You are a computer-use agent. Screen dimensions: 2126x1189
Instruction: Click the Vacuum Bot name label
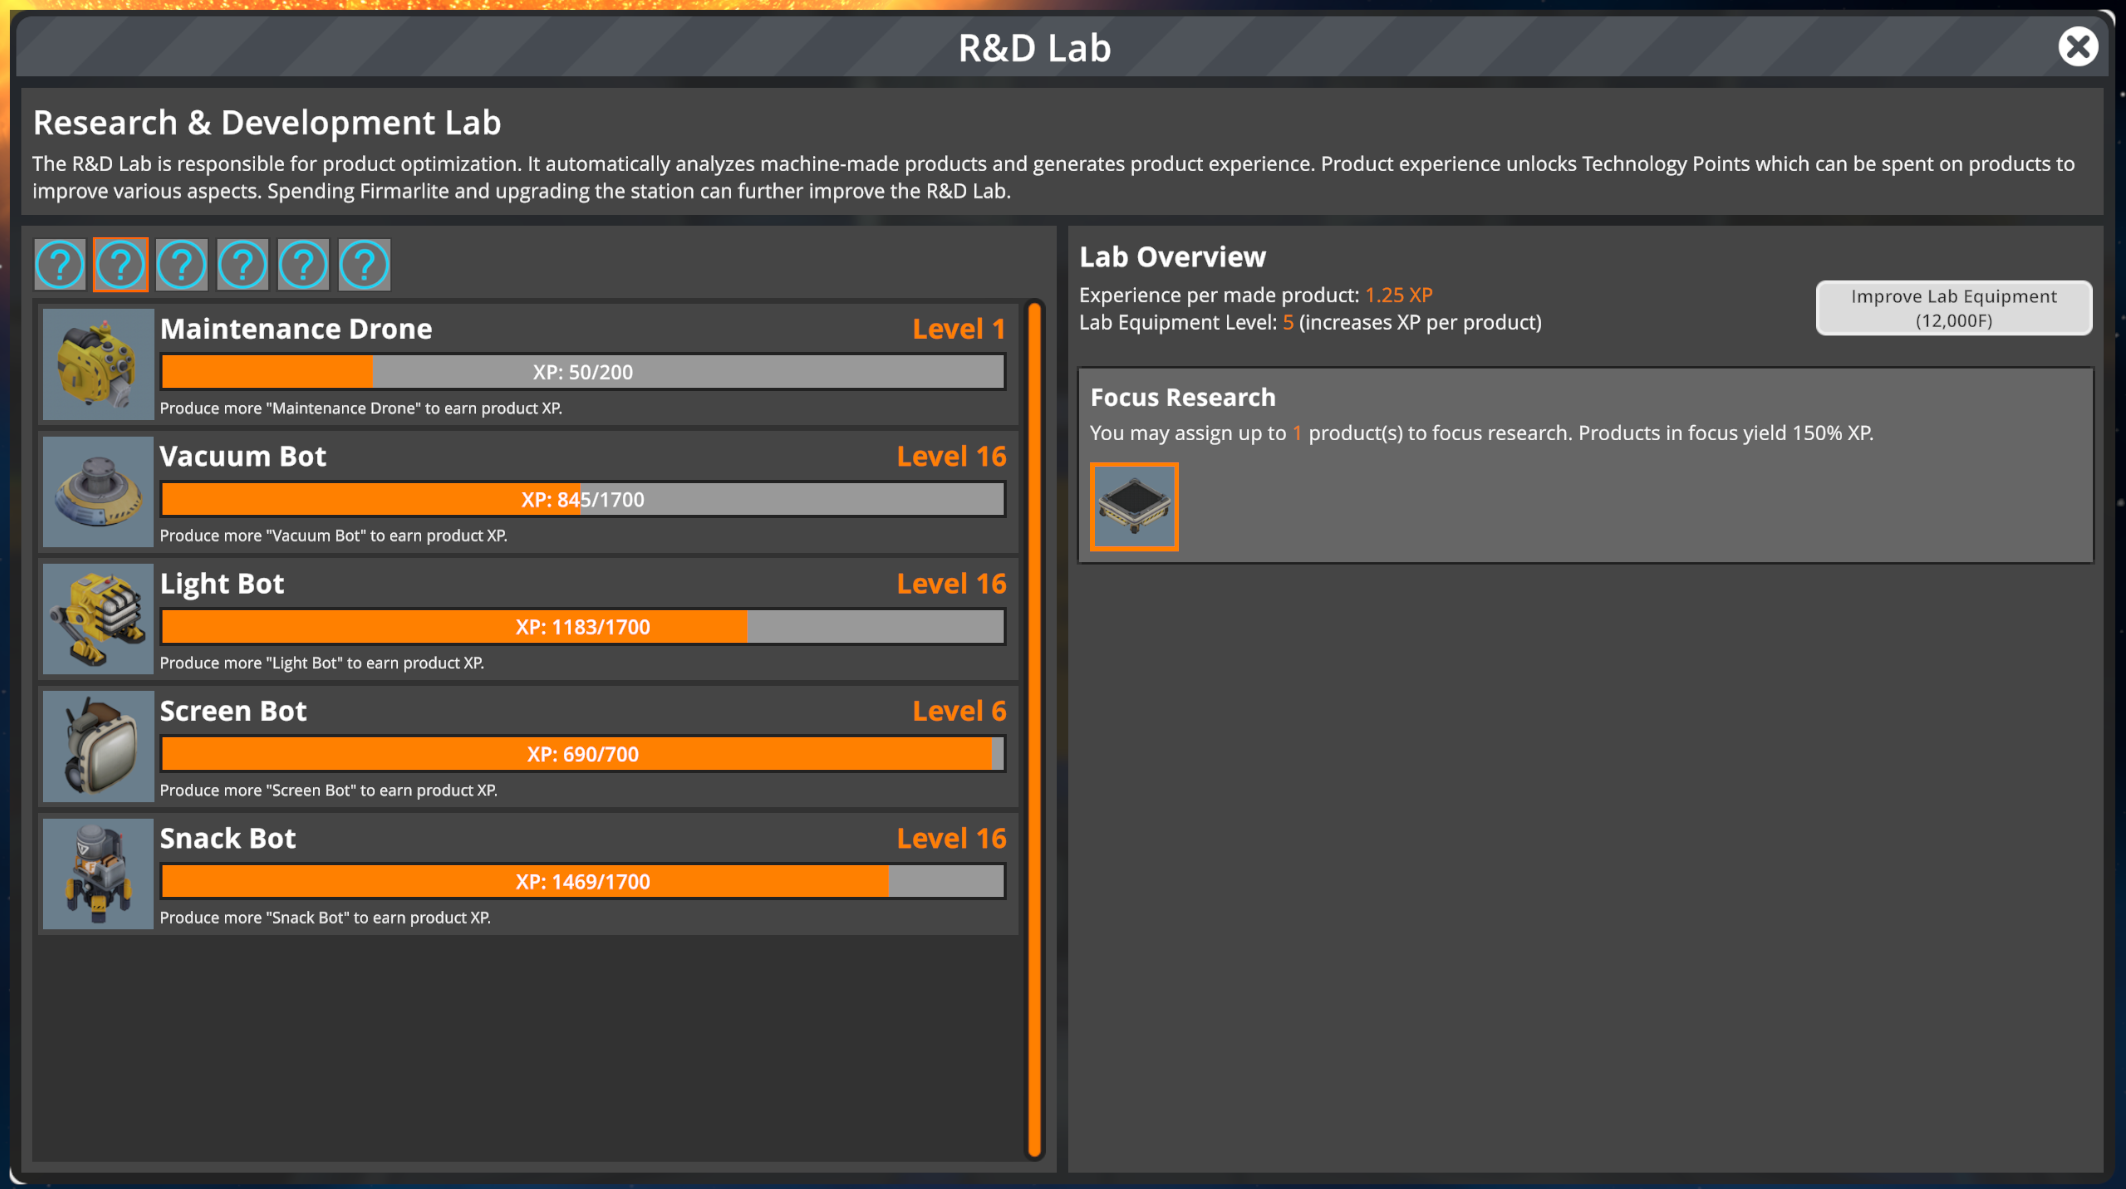click(243, 456)
